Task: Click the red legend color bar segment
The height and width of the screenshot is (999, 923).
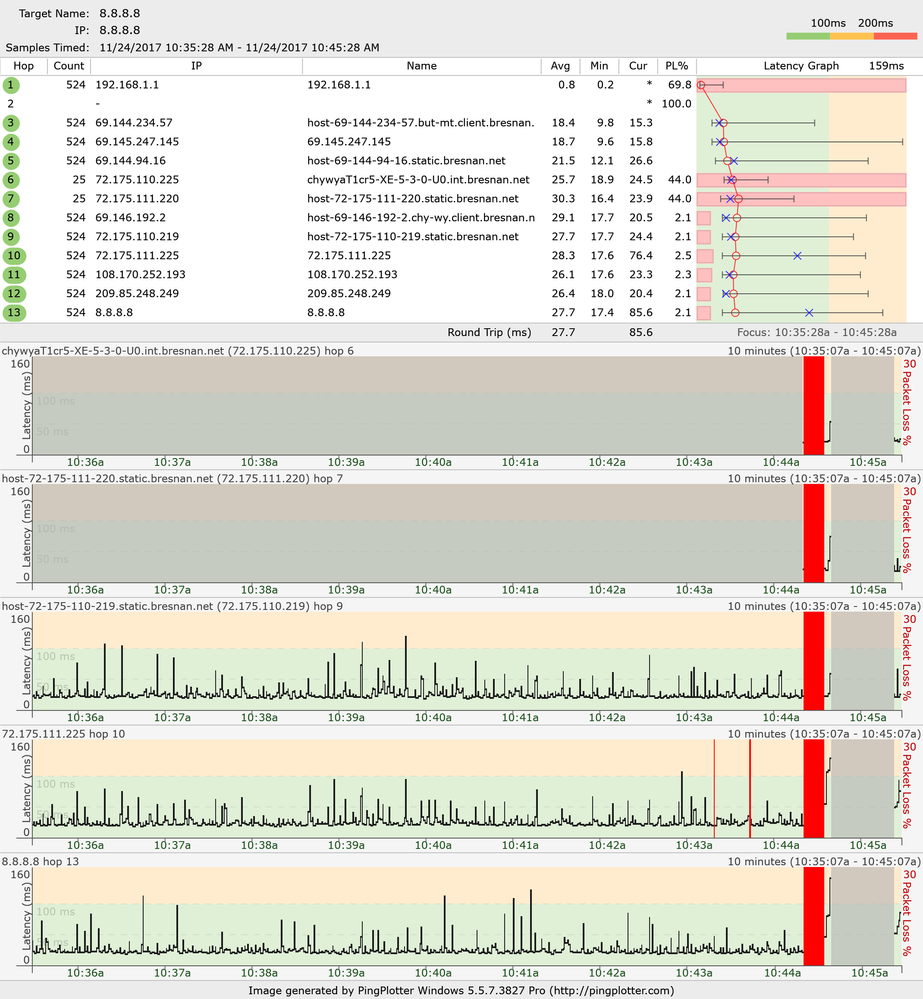Action: pyautogui.click(x=895, y=36)
